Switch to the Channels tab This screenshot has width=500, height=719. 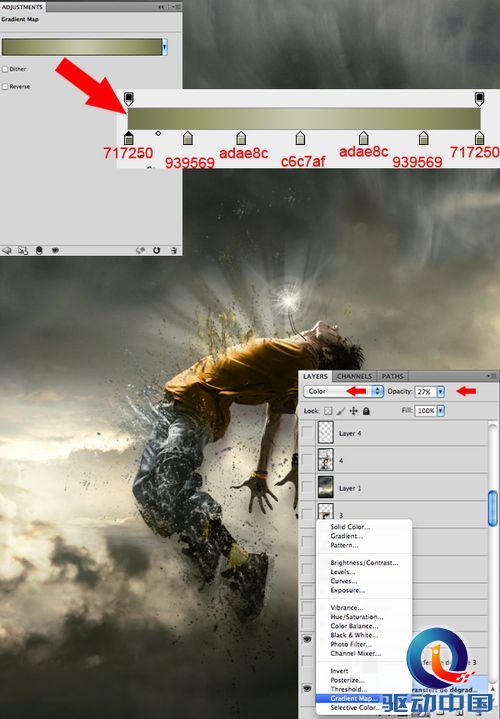(354, 376)
